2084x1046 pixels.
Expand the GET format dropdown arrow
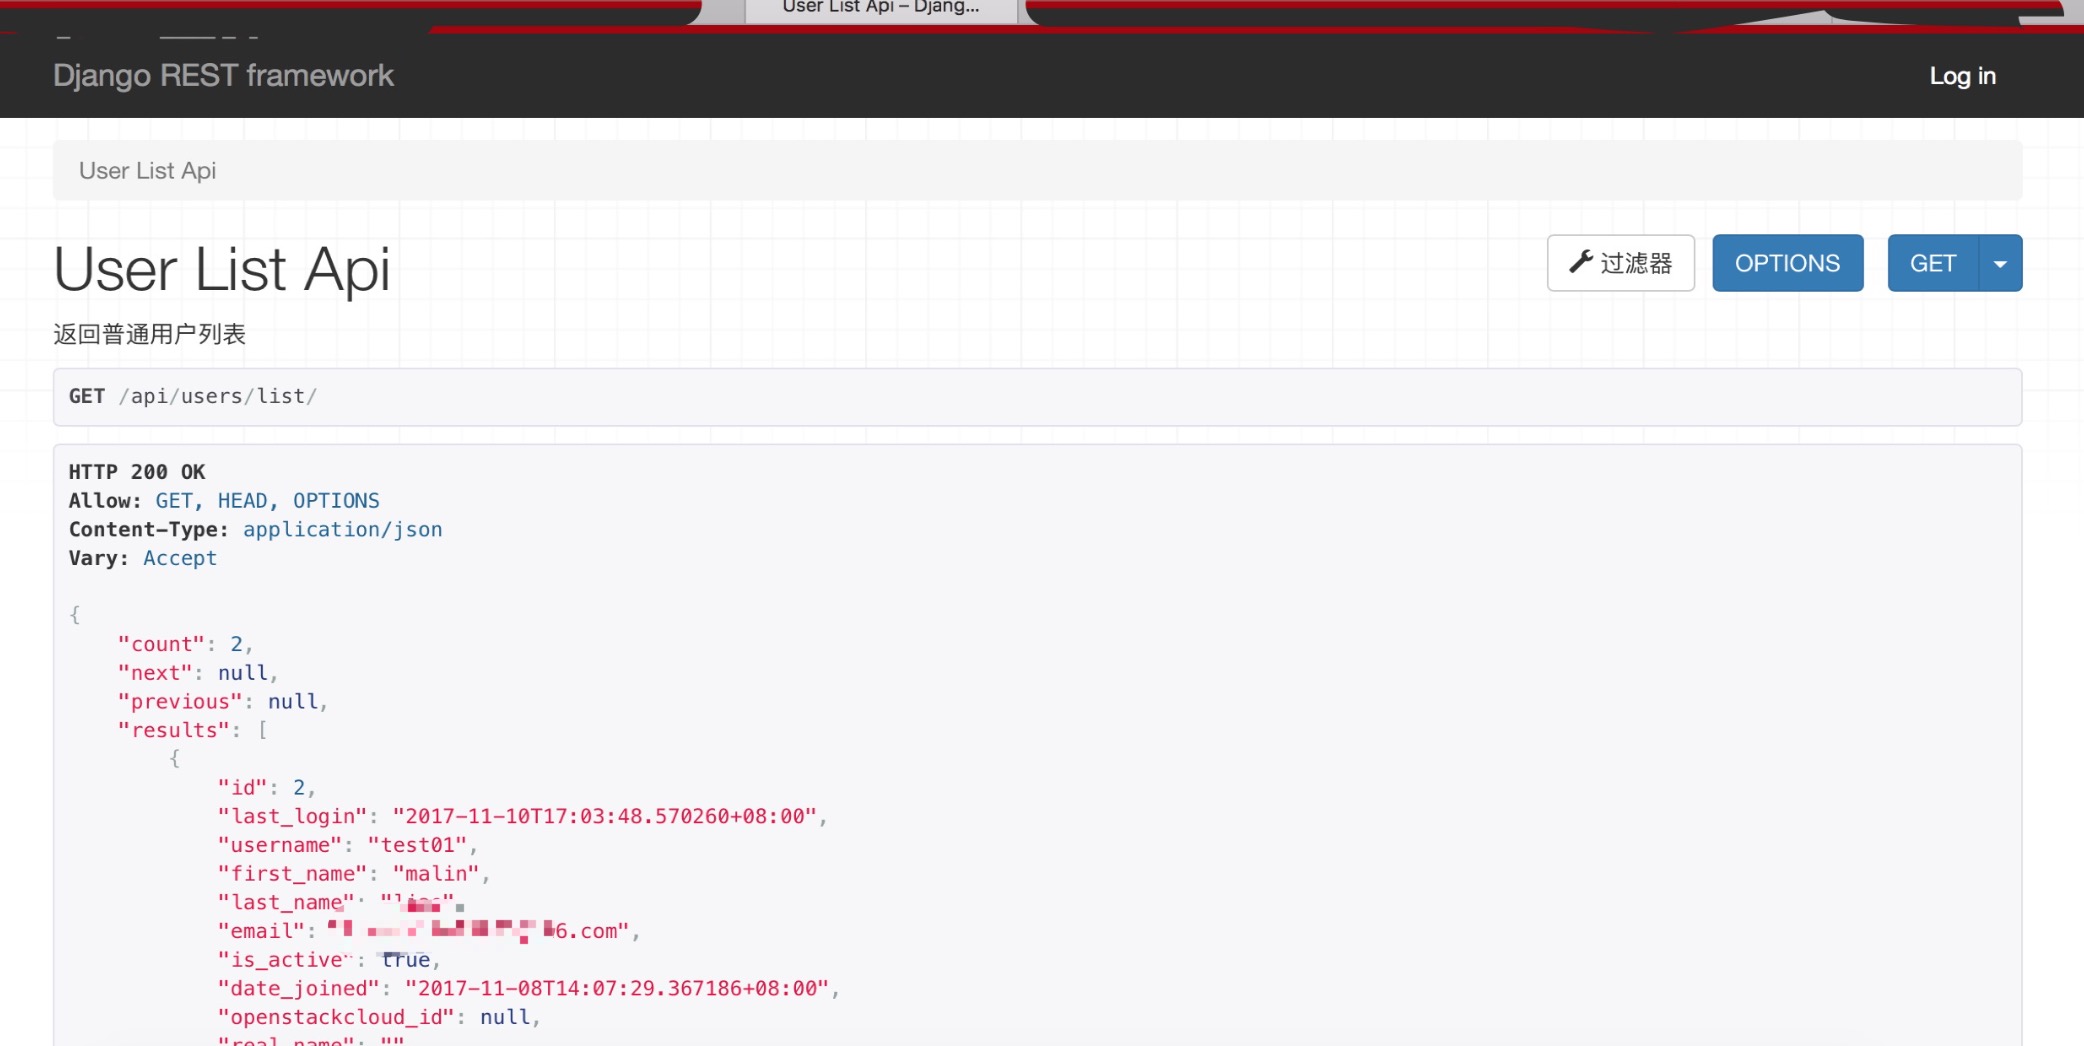(x=2000, y=263)
